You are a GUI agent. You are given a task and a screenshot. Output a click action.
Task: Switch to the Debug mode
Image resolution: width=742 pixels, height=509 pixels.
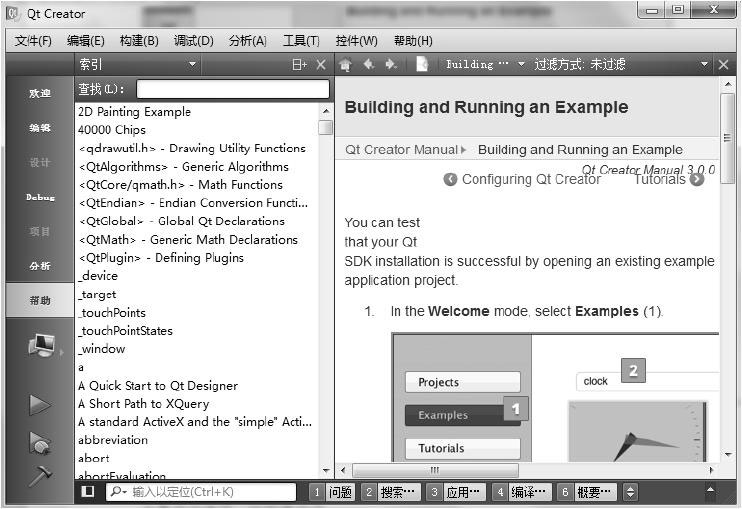pyautogui.click(x=40, y=197)
